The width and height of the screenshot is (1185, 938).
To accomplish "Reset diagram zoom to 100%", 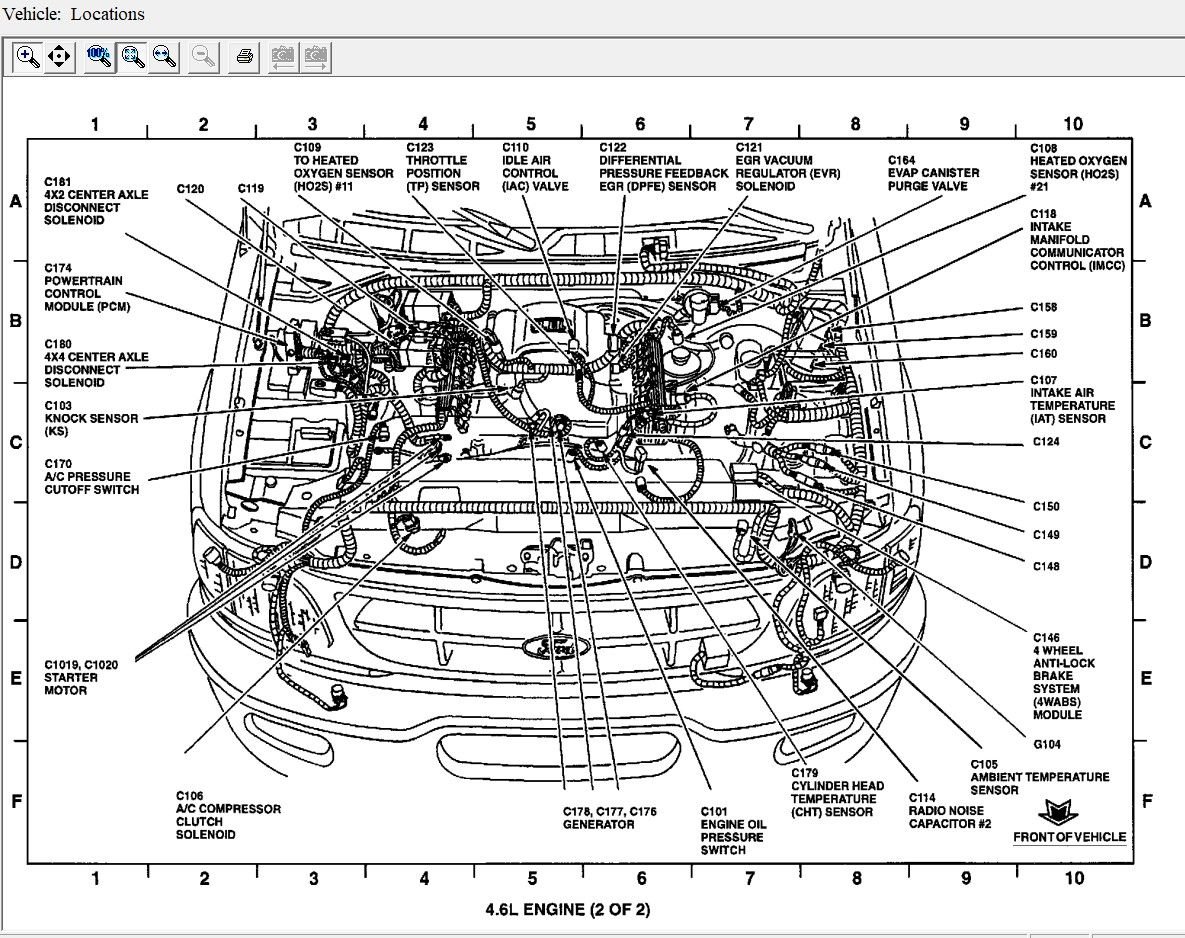I will pyautogui.click(x=99, y=57).
